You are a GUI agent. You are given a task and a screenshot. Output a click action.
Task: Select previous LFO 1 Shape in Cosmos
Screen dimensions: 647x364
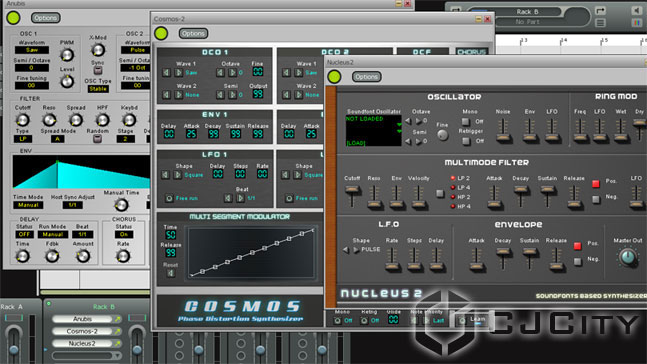[x=165, y=175]
